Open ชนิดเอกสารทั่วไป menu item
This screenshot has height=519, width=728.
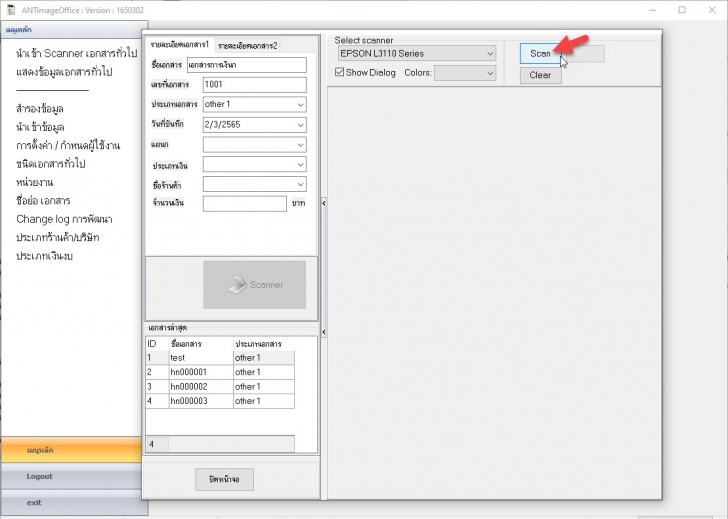coord(51,164)
